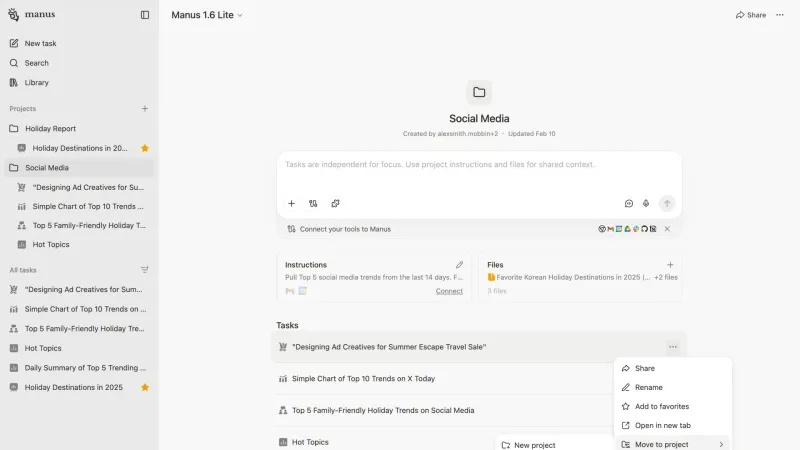Expand Move to project submenu
The width and height of the screenshot is (800, 450).
pos(673,443)
